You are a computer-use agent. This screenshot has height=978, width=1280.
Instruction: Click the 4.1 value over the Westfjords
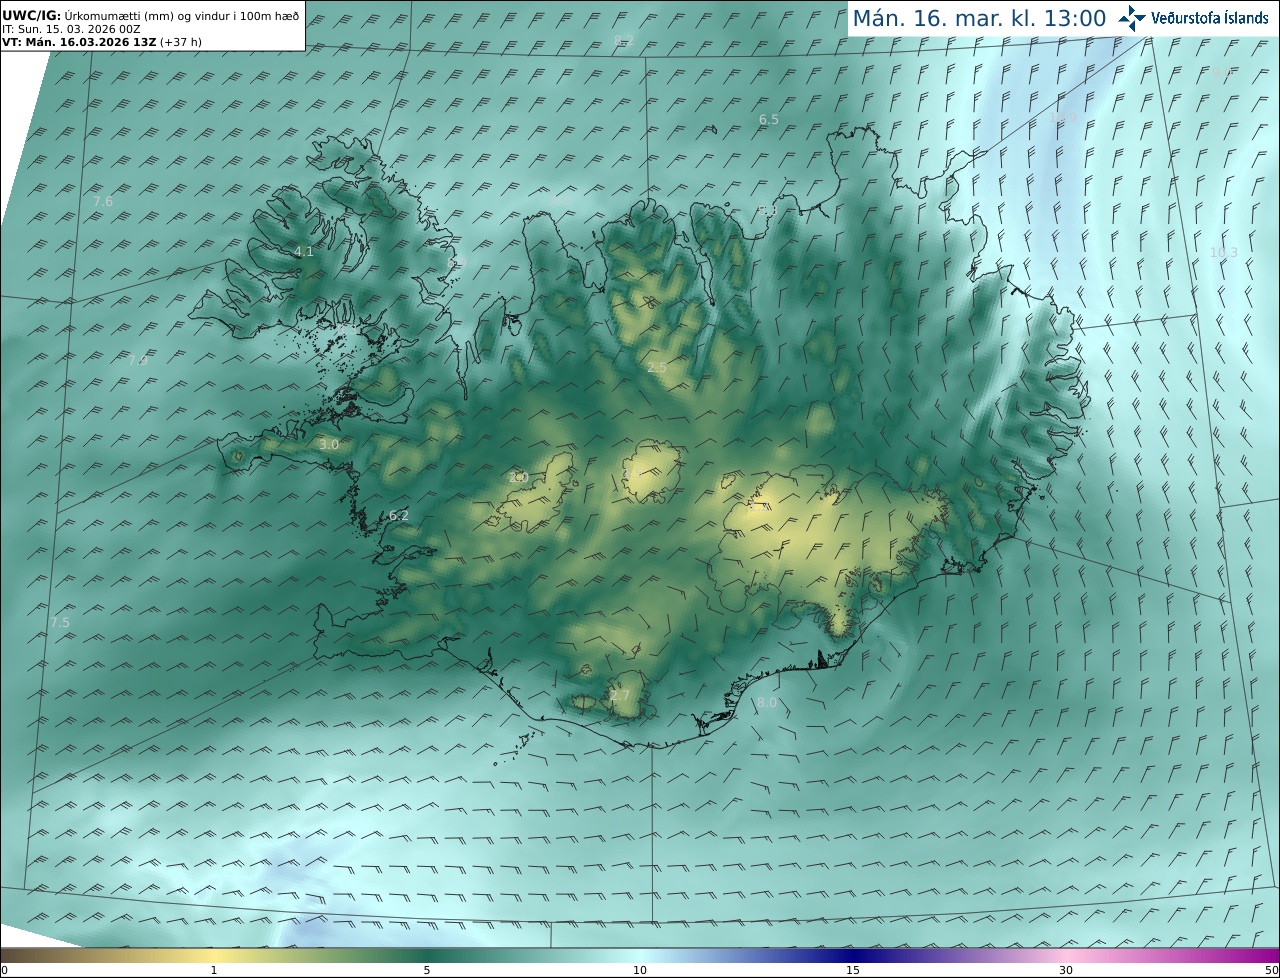[304, 251]
